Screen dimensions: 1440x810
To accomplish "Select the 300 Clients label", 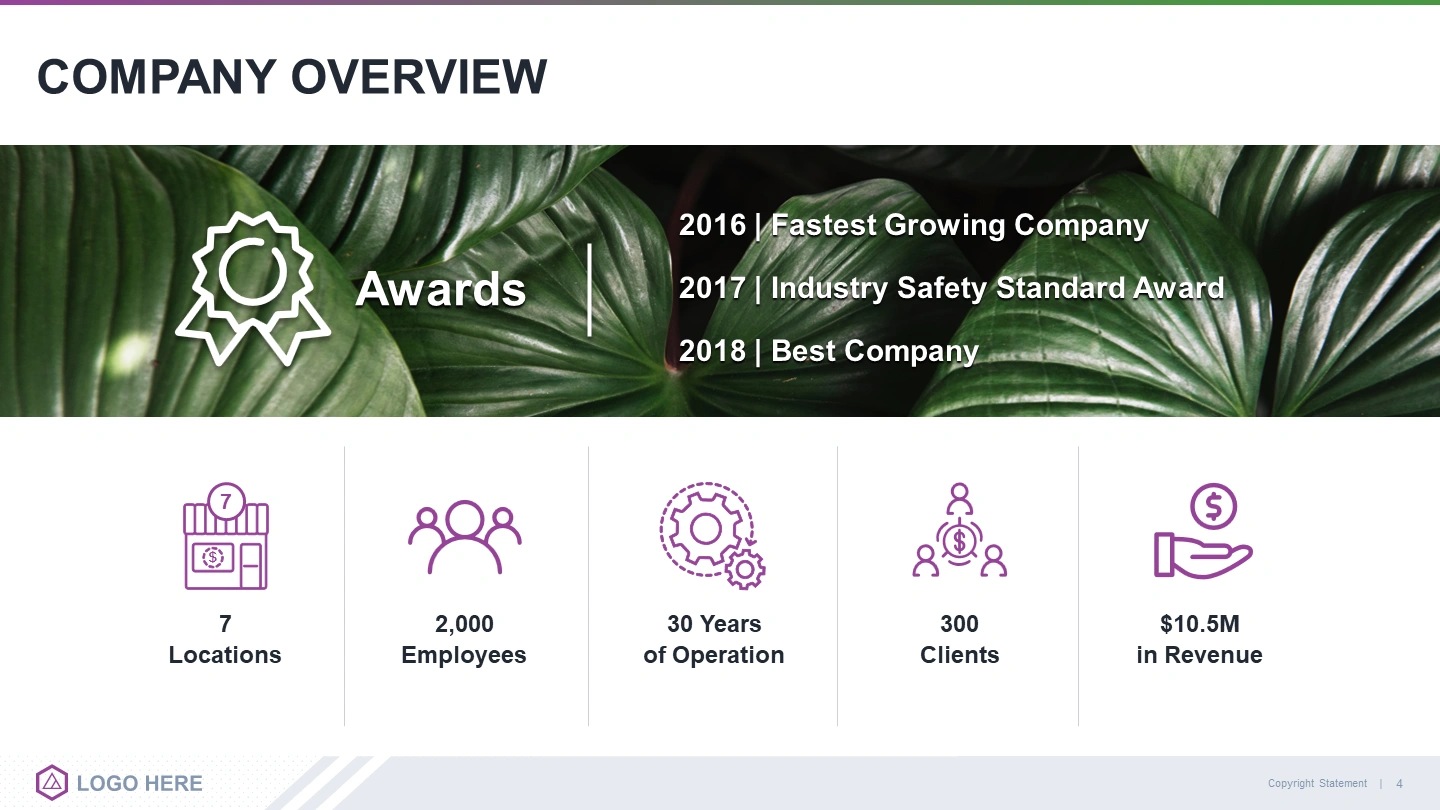I will point(960,640).
